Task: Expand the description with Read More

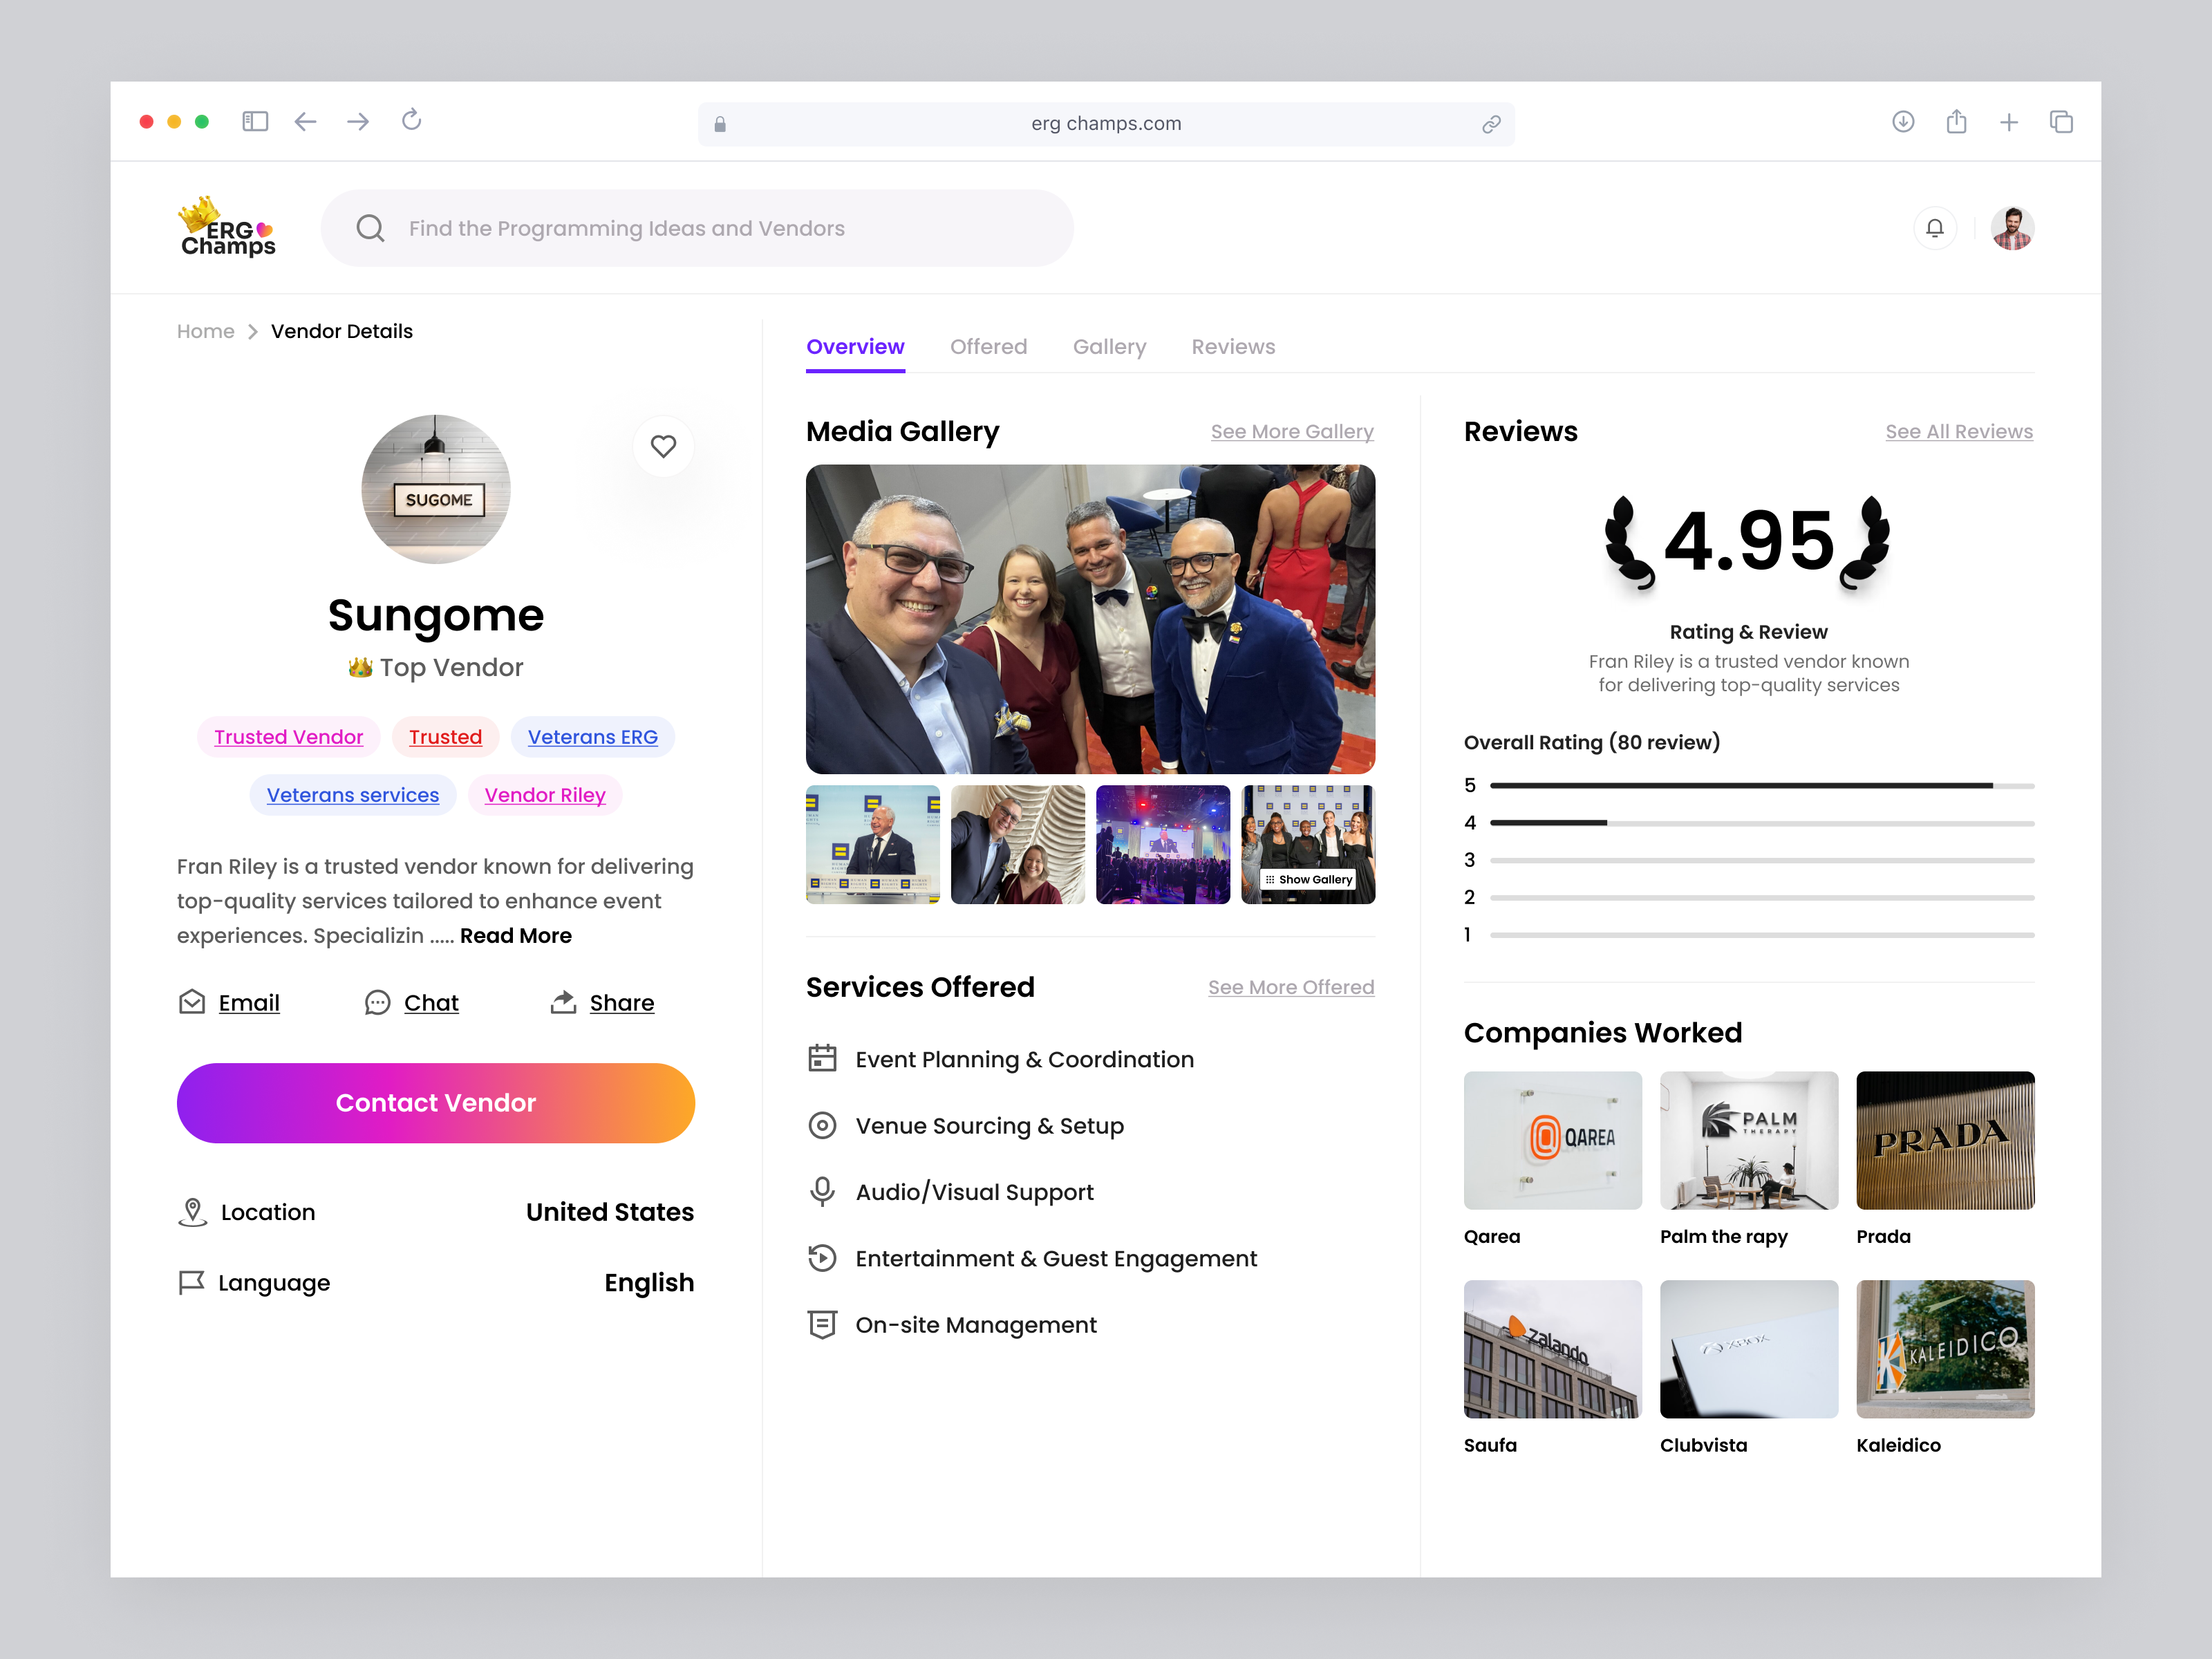Action: pos(516,935)
